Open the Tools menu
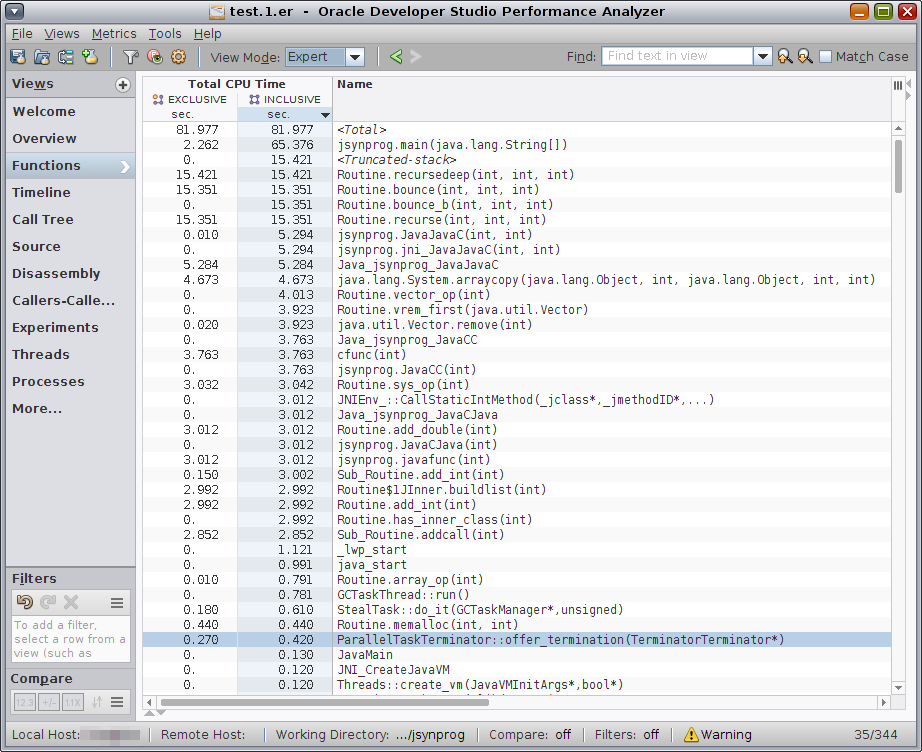 pyautogui.click(x=165, y=34)
